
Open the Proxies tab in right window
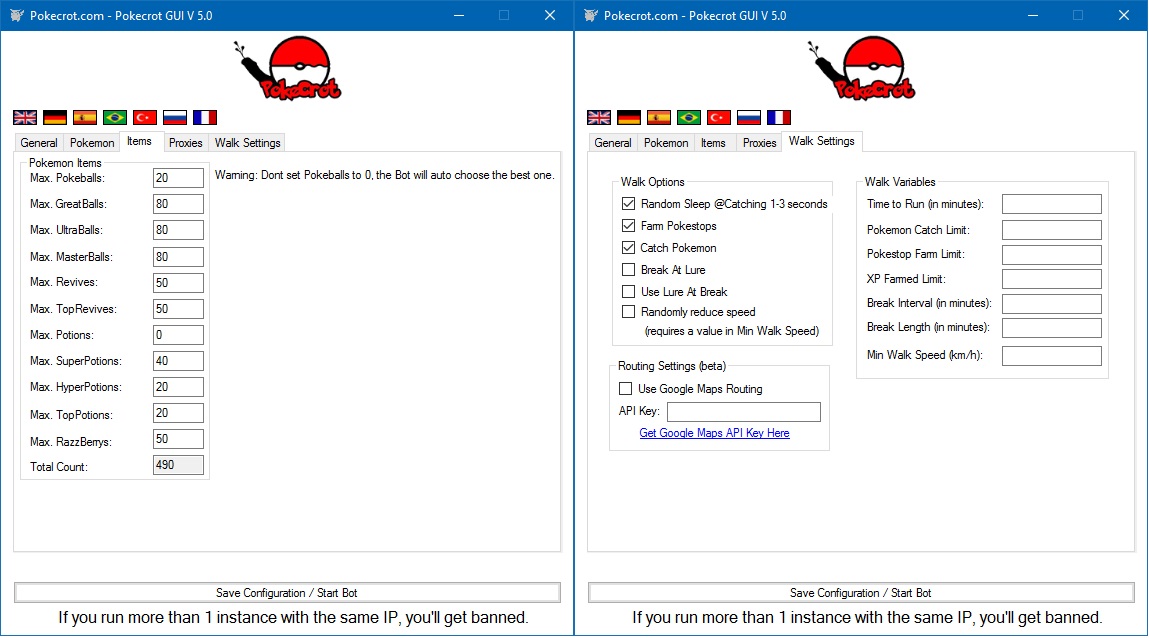759,143
